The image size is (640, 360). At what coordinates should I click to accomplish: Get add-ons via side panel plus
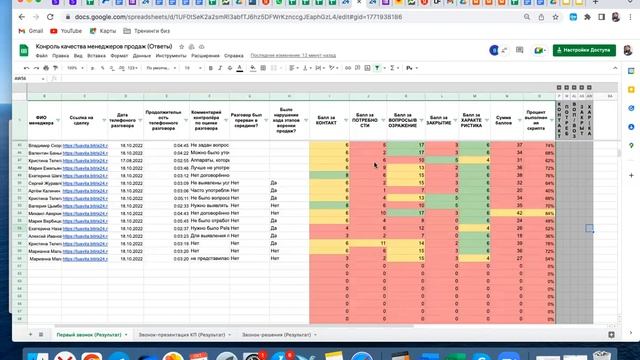click(x=631, y=176)
